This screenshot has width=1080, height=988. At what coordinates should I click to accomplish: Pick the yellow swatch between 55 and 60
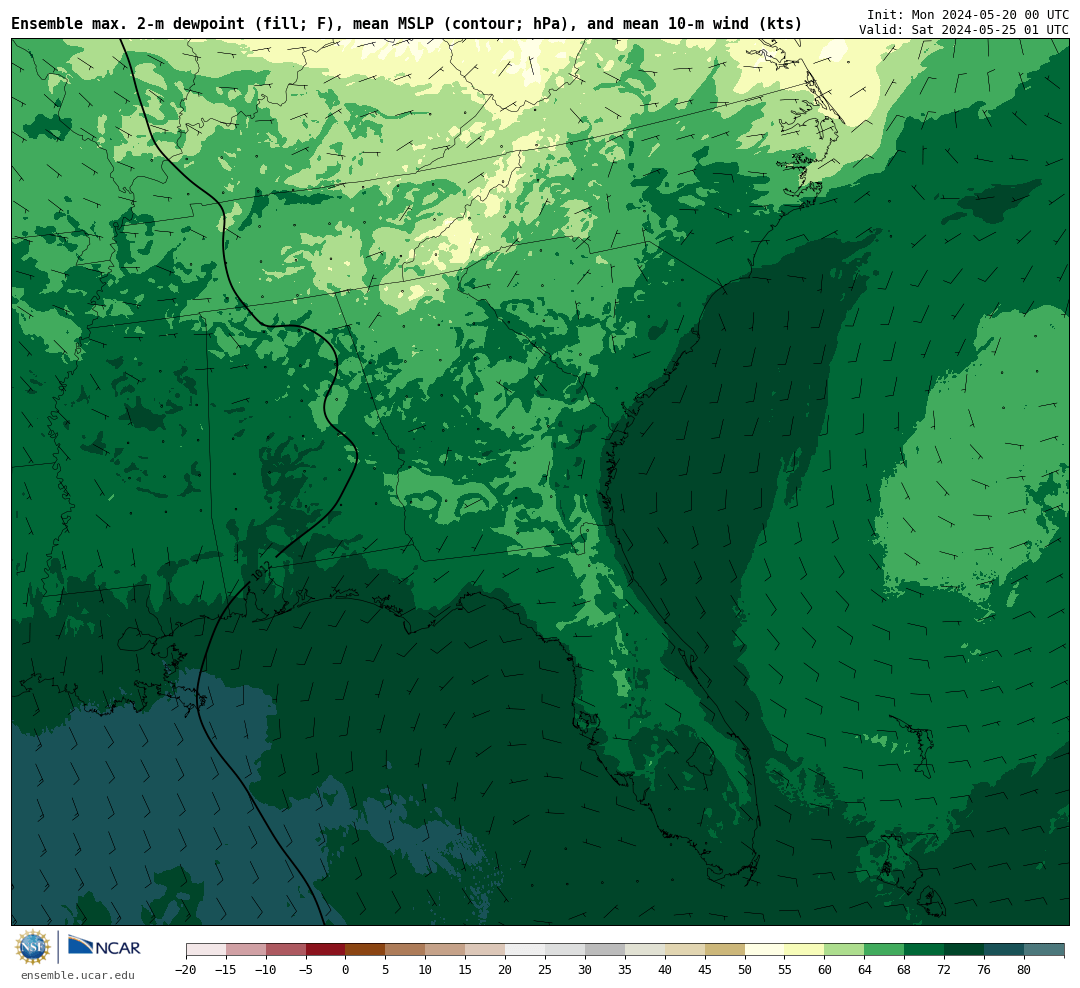click(x=805, y=949)
